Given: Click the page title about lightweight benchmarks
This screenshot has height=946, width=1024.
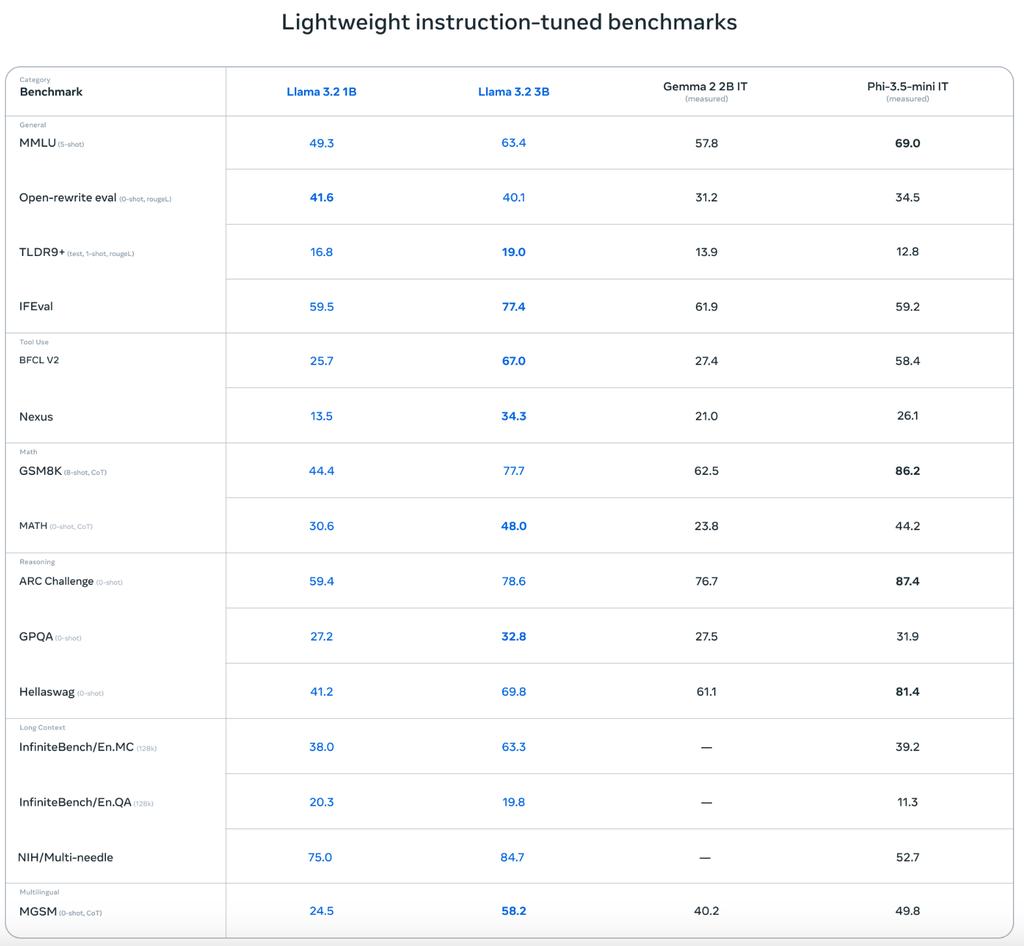Looking at the screenshot, I should coord(509,22).
